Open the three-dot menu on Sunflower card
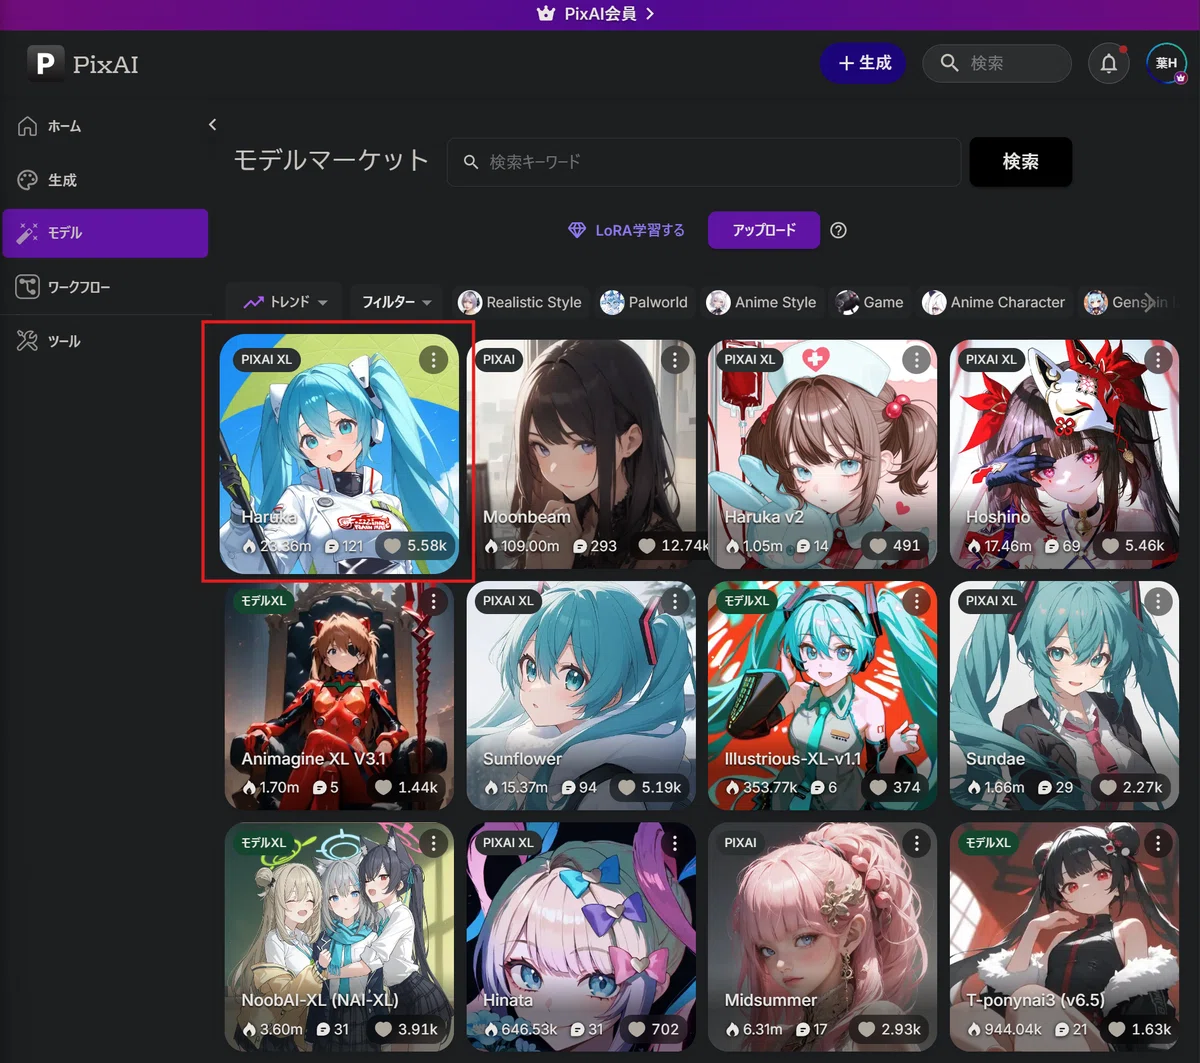Viewport: 1200px width, 1063px height. [675, 601]
